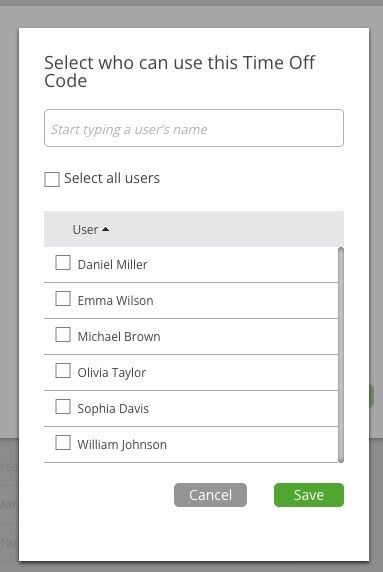Click the name William Johnson
The height and width of the screenshot is (572, 383).
coord(122,445)
